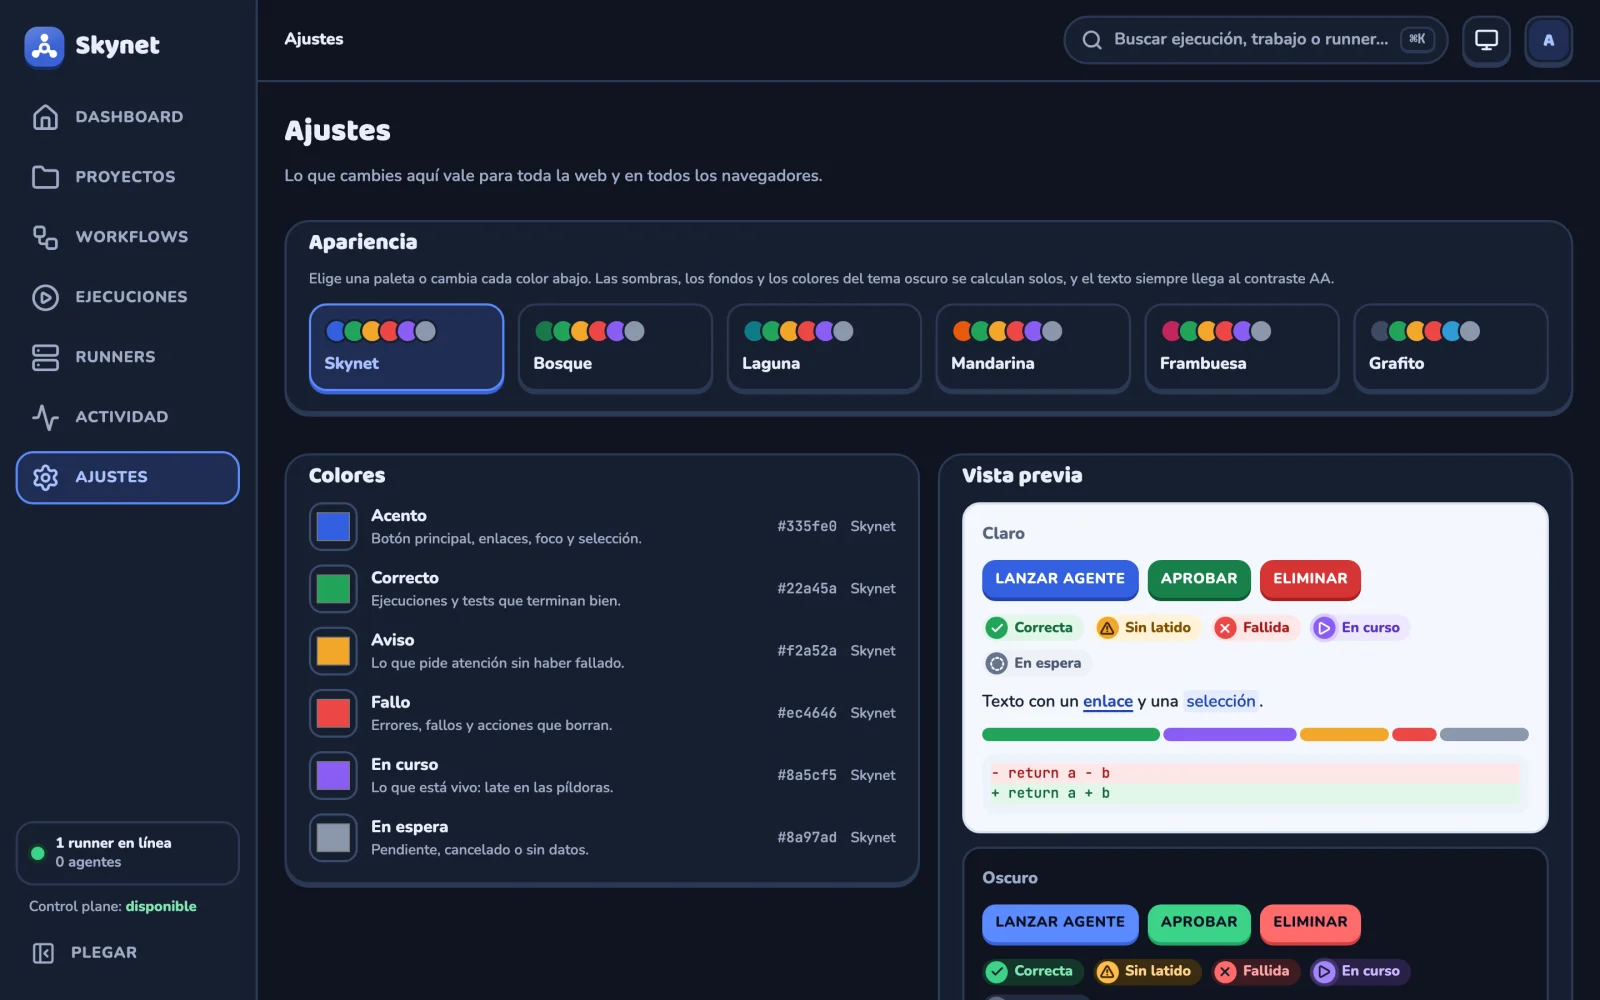
Task: Open the En curso purple color swatch
Action: coord(333,775)
